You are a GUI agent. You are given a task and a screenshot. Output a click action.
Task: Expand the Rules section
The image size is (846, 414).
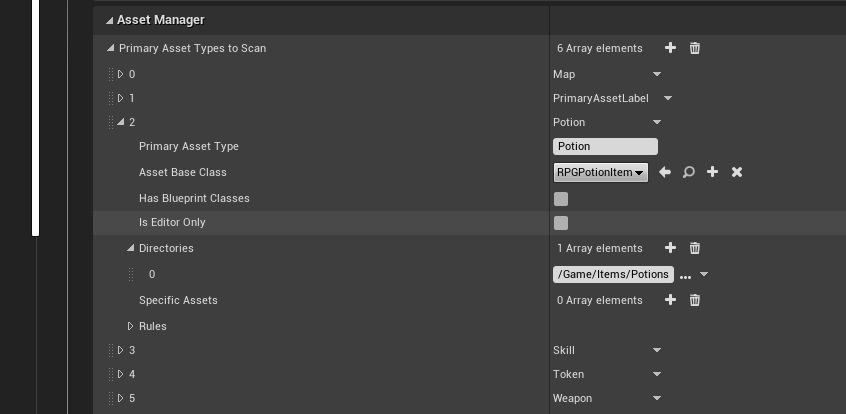click(130, 326)
